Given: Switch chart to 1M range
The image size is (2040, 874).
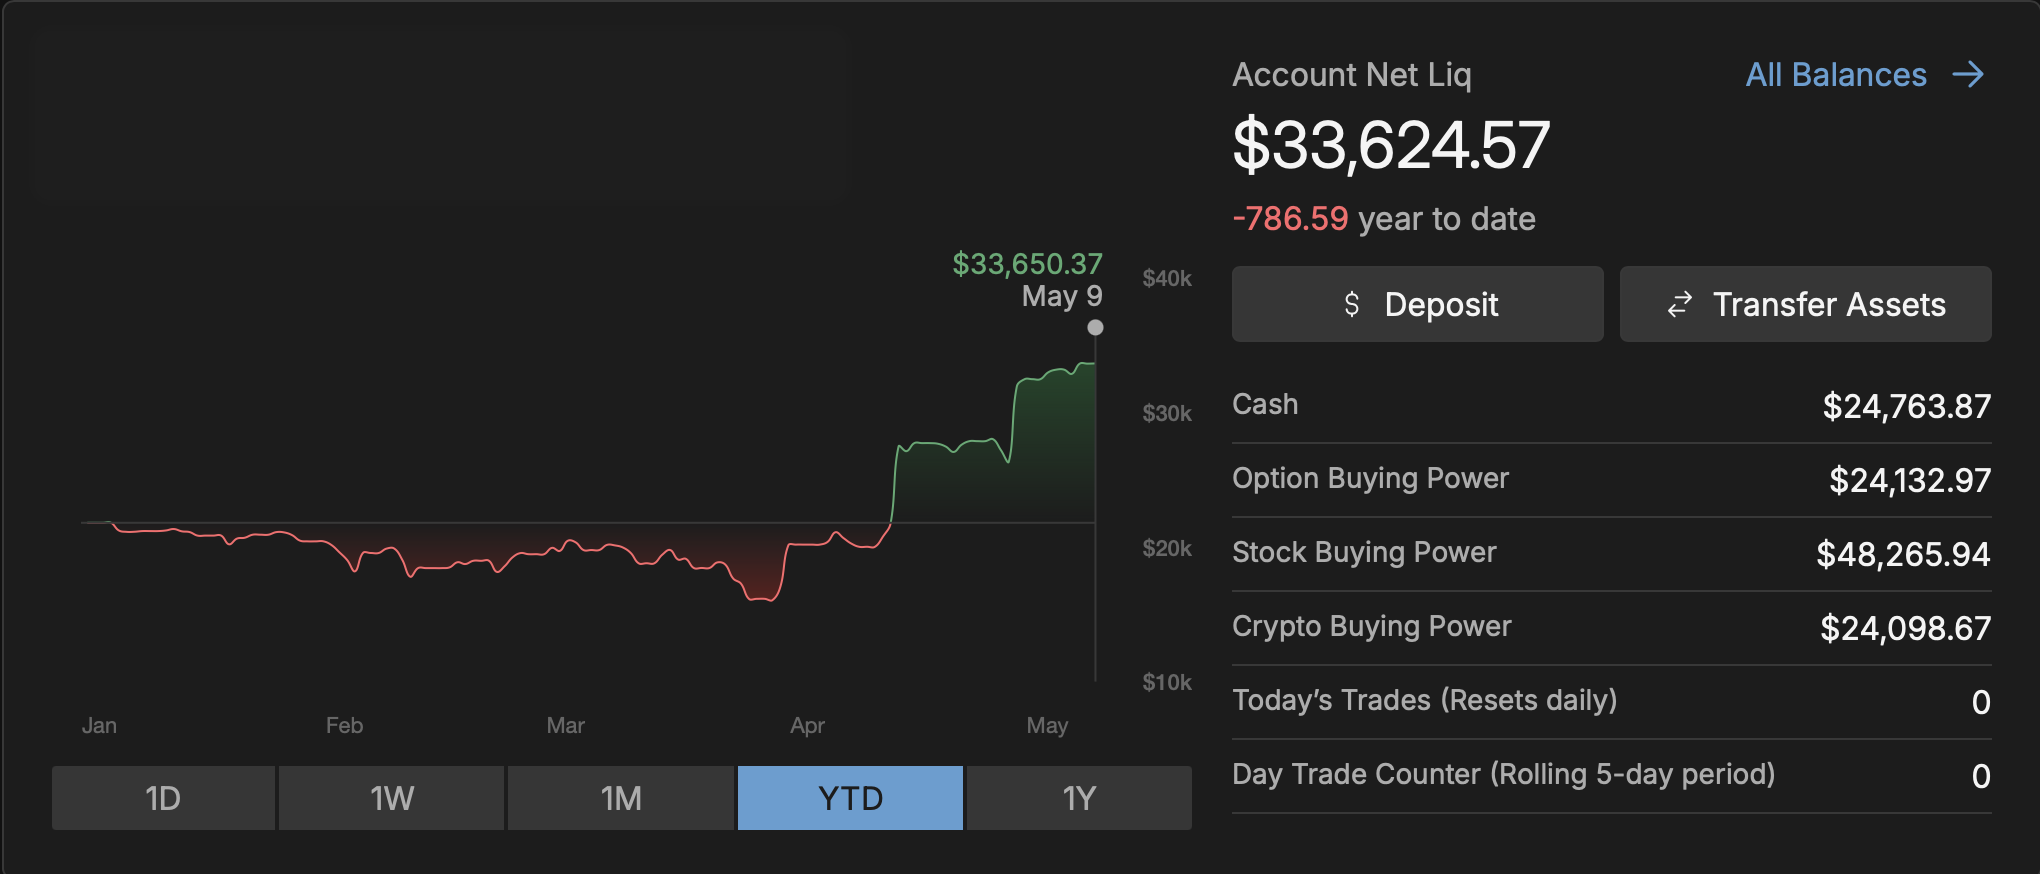Looking at the screenshot, I should (x=621, y=798).
